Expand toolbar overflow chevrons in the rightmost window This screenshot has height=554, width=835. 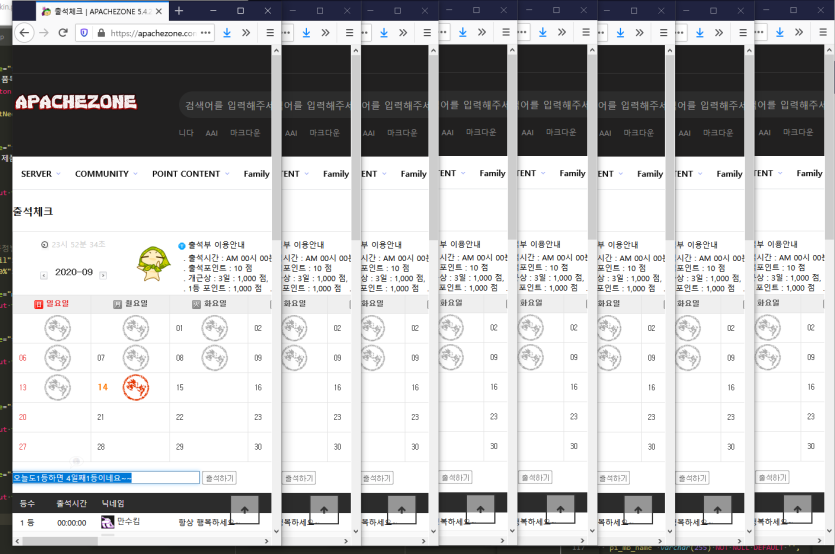tap(799, 32)
